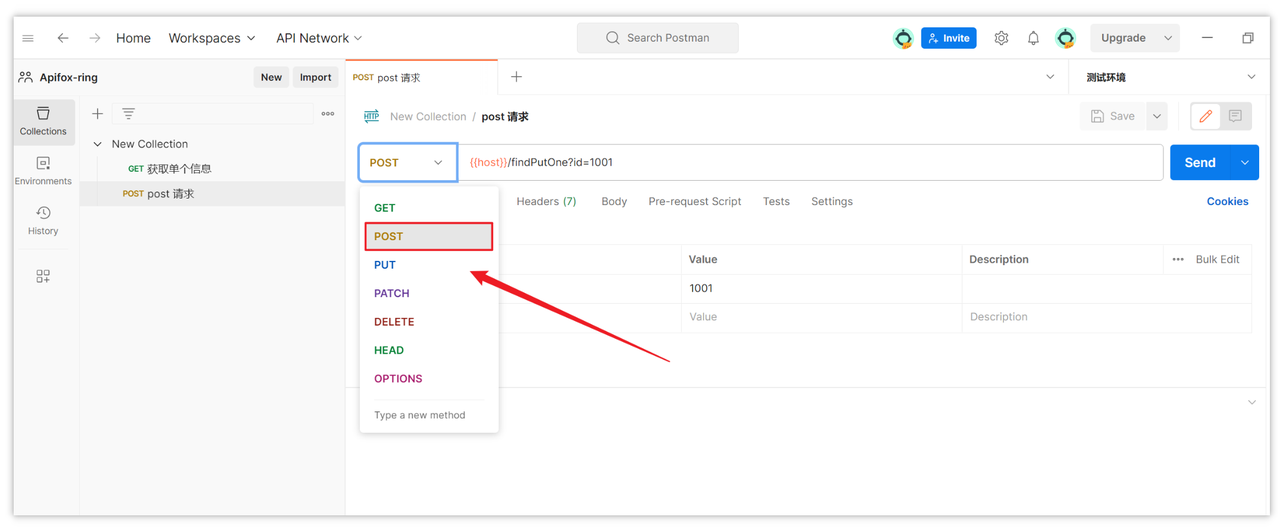Open the History sidebar panel
Image resolution: width=1280 pixels, height=529 pixels.
click(43, 221)
